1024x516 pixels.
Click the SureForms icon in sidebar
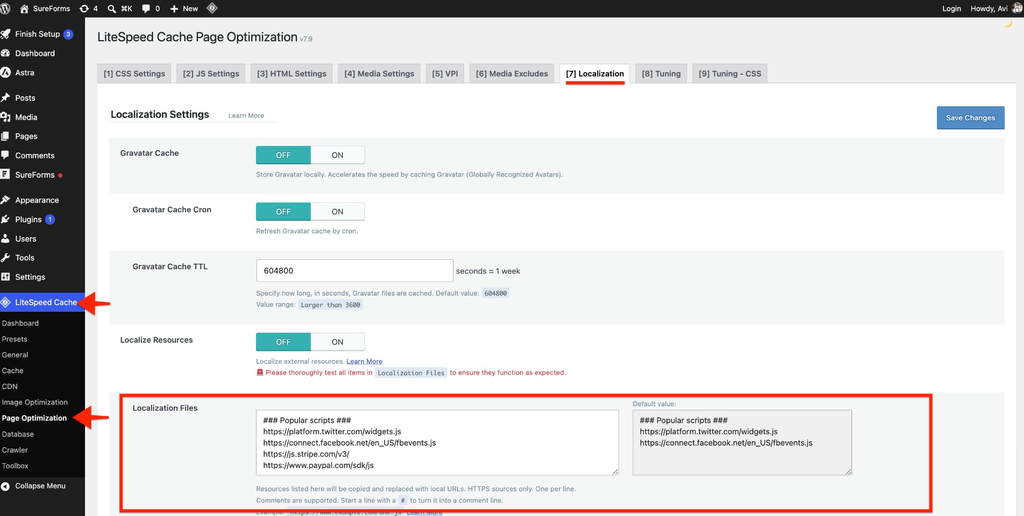tap(6, 174)
